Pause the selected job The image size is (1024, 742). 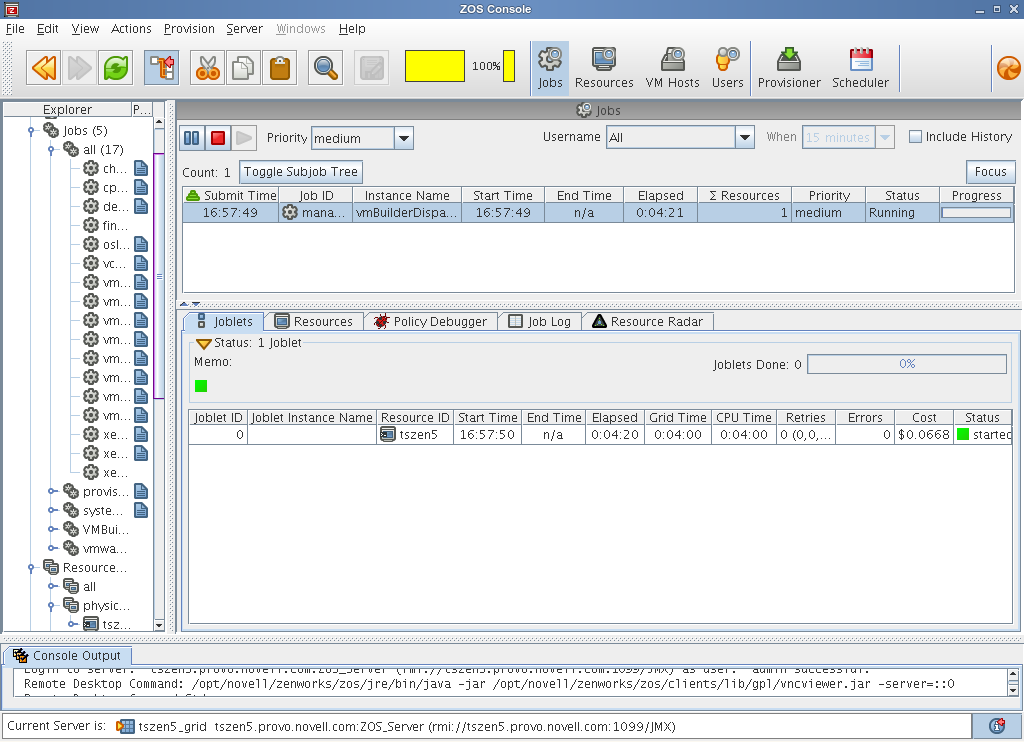coord(192,138)
